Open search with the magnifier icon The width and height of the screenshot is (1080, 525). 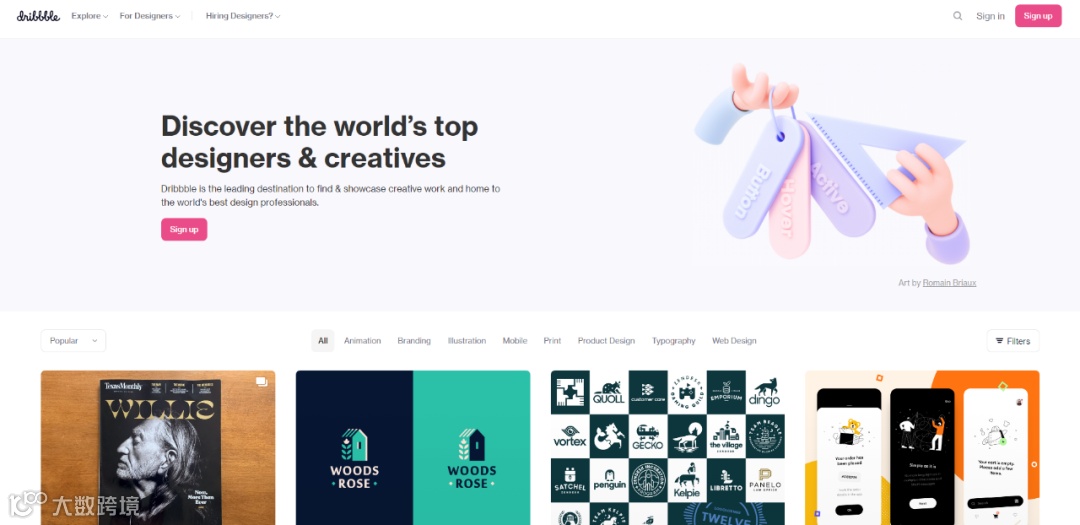pos(957,16)
